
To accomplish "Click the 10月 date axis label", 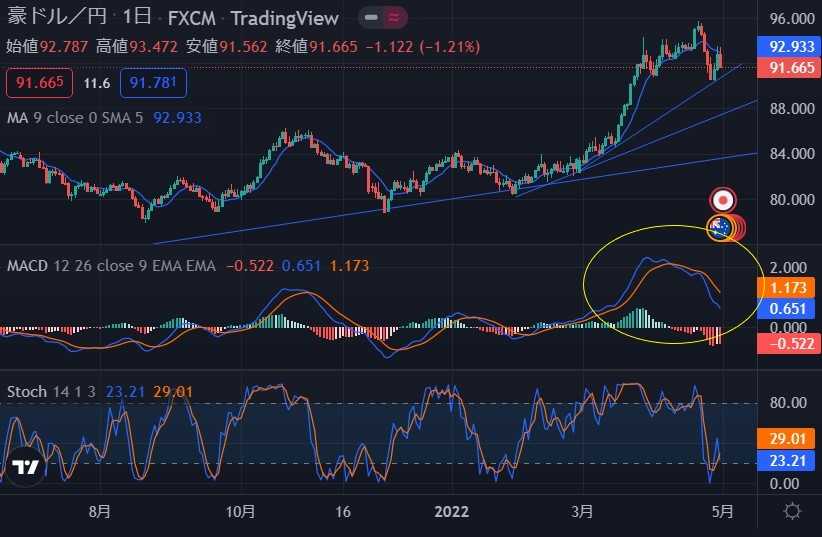I will coord(240,511).
